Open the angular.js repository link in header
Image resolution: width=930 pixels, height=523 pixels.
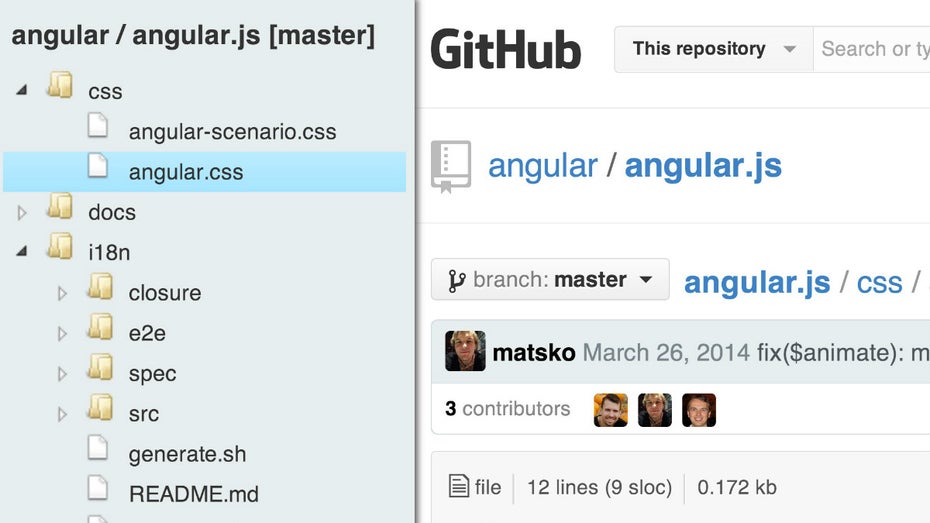(x=703, y=165)
